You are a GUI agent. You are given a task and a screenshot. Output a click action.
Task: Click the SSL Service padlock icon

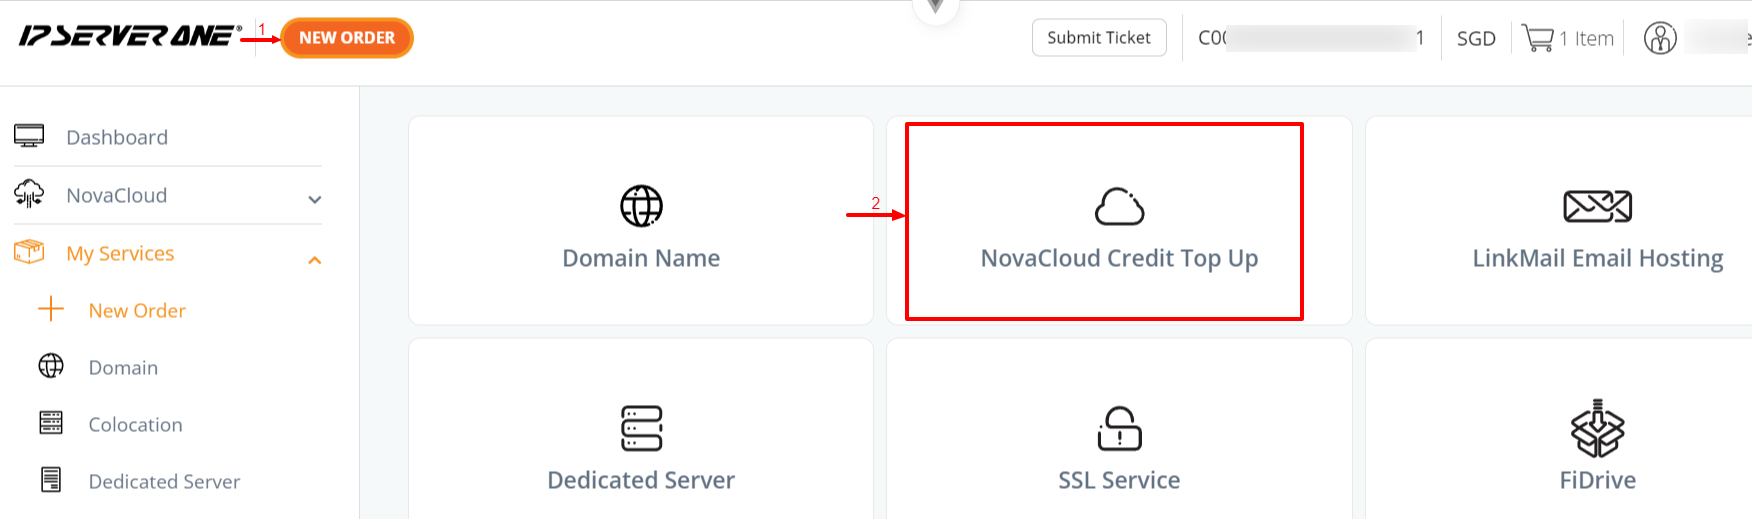click(x=1119, y=428)
